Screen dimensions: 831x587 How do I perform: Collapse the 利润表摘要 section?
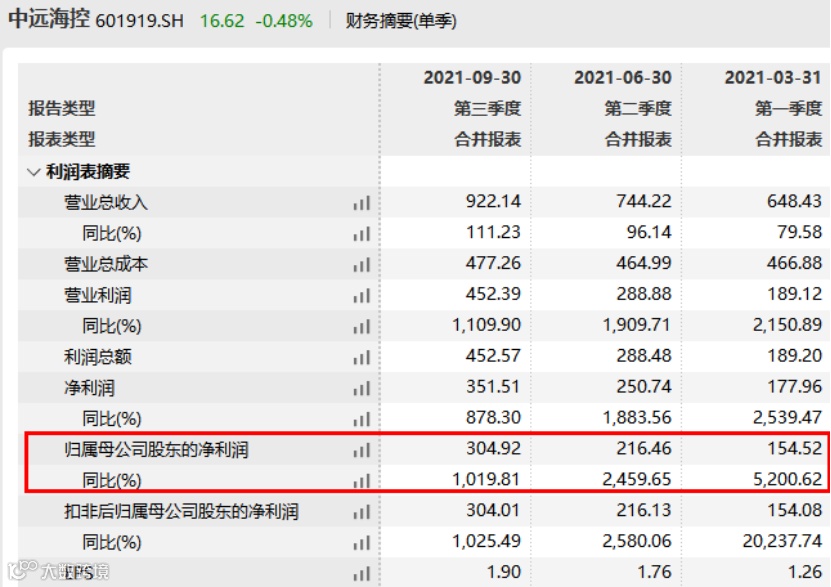coord(33,172)
